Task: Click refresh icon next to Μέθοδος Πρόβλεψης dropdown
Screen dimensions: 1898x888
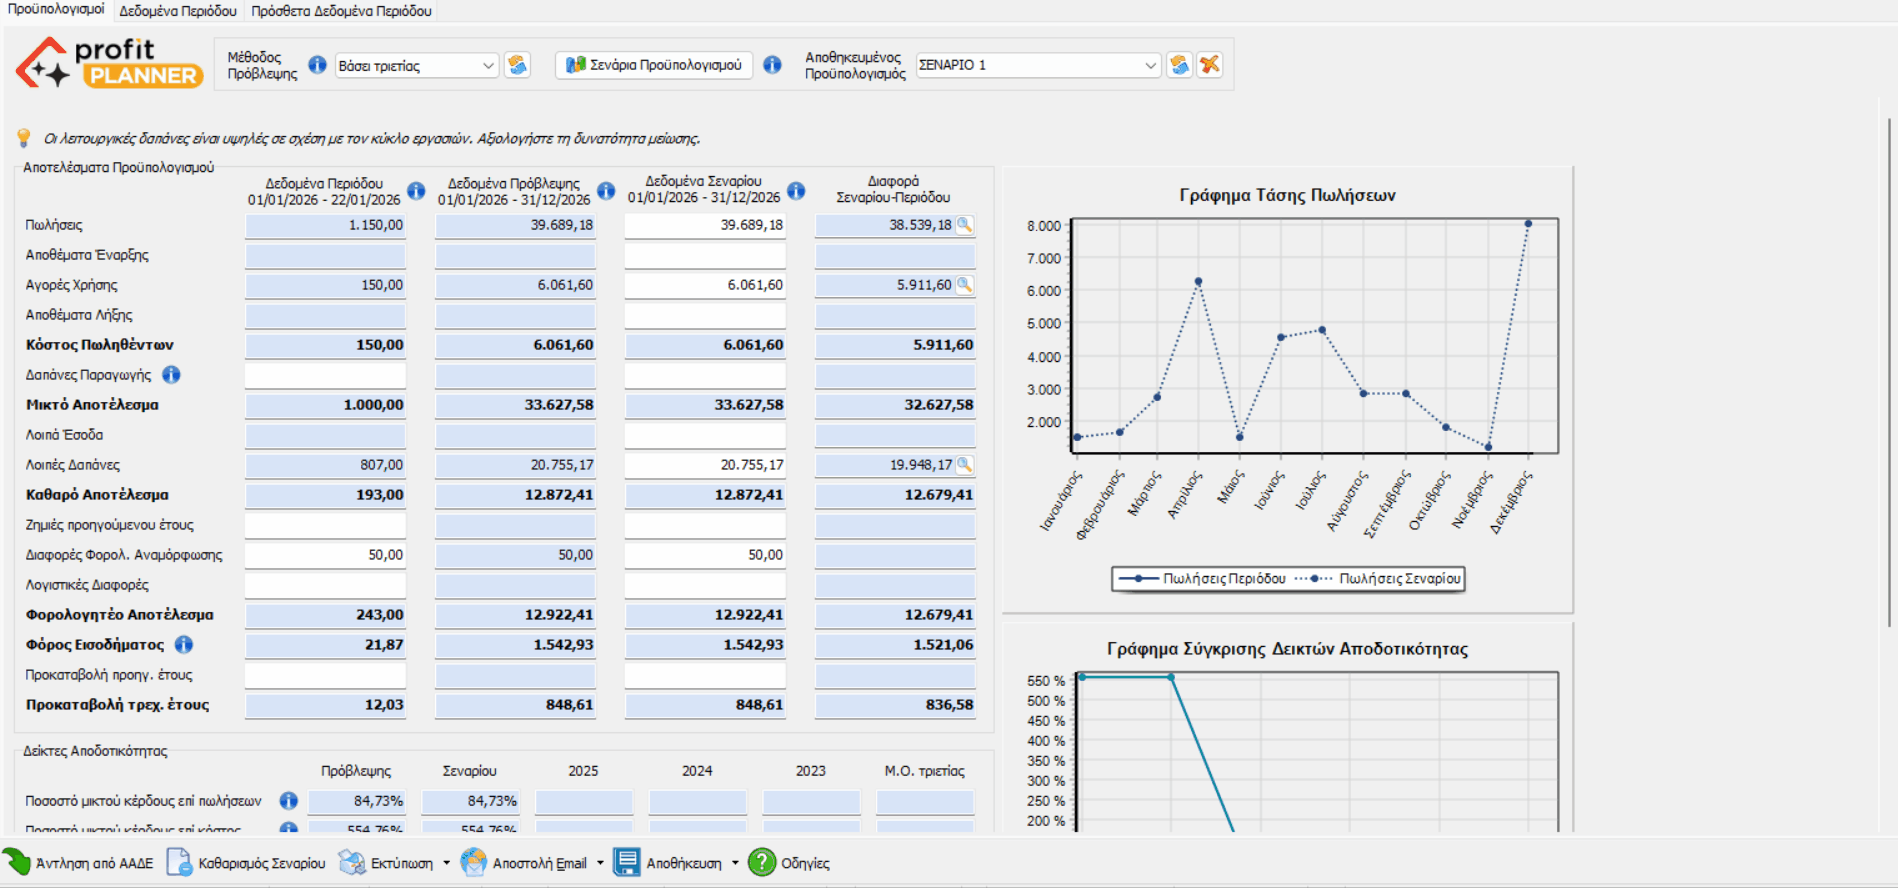Action: tap(517, 65)
